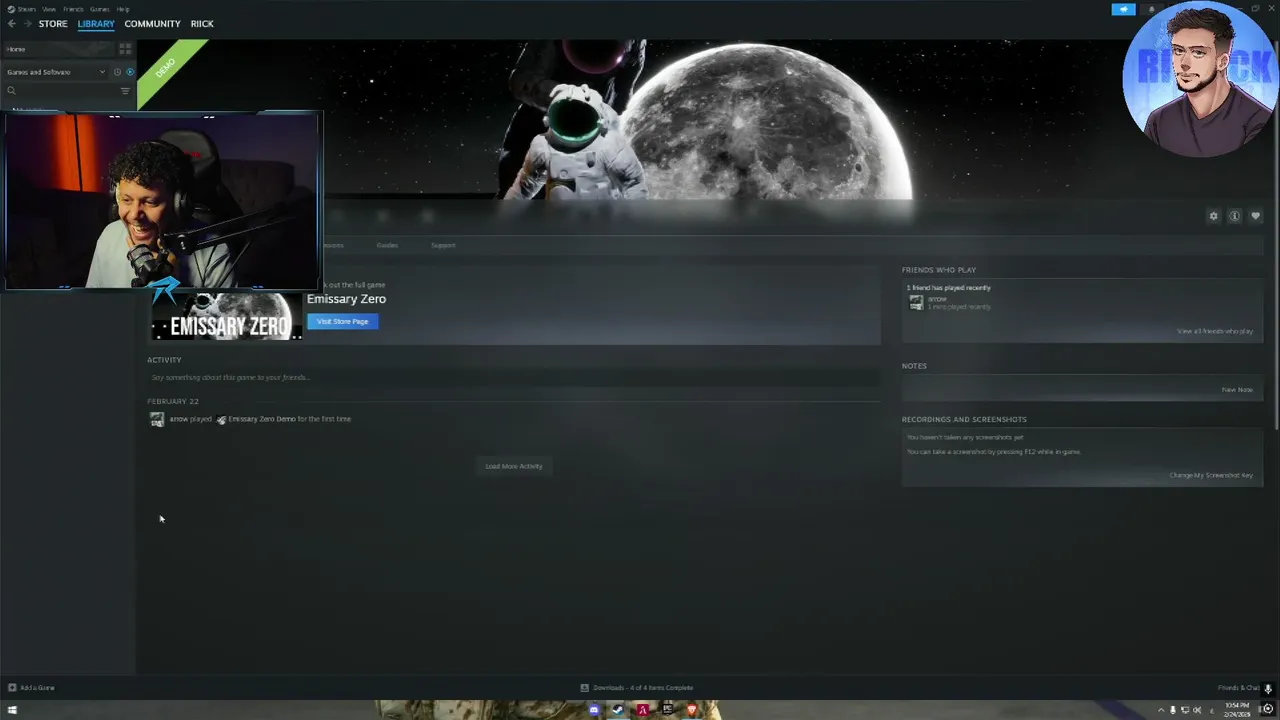
Task: Click the taskbar clock showing 10:54 PM
Action: click(1236, 710)
